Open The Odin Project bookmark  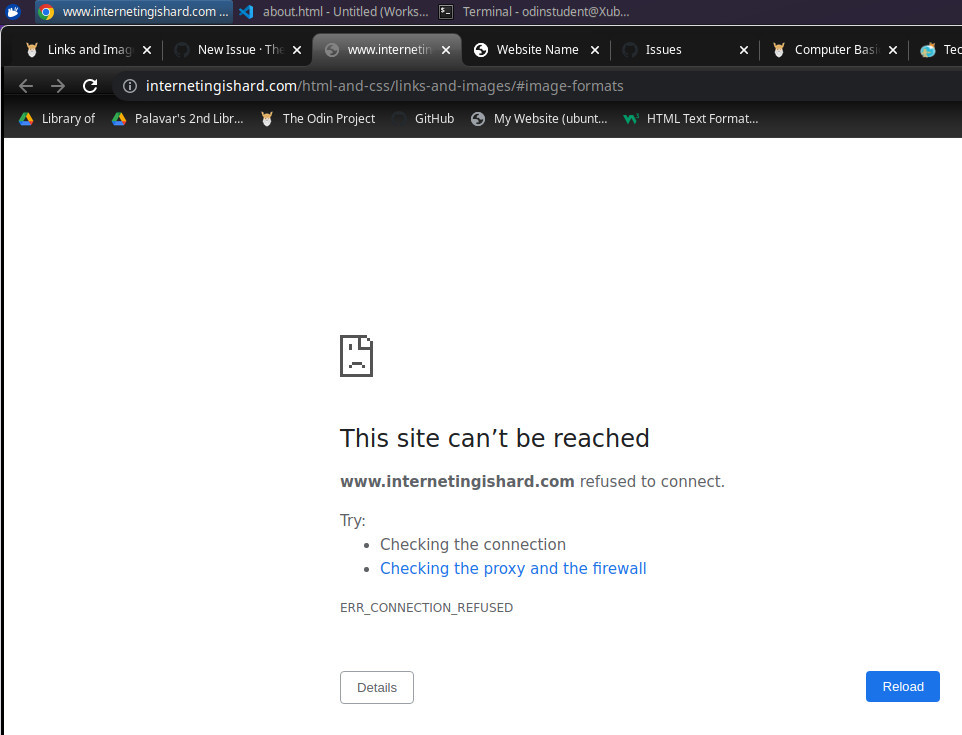(328, 118)
